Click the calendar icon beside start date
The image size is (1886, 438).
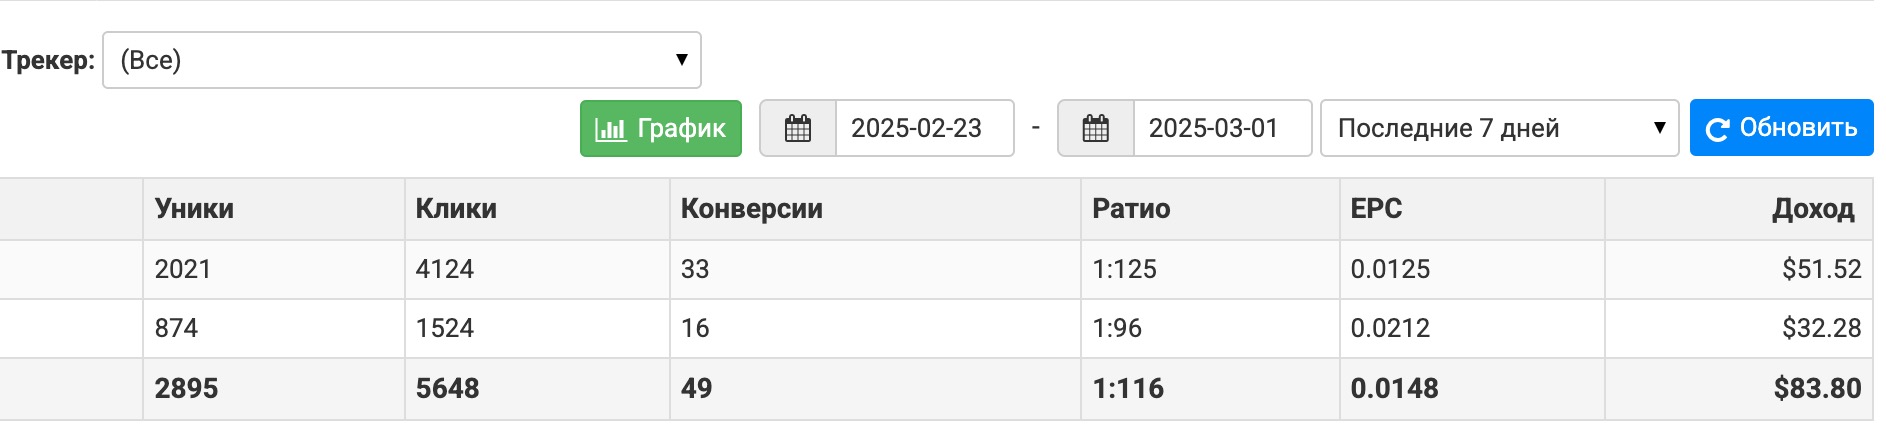tap(798, 128)
